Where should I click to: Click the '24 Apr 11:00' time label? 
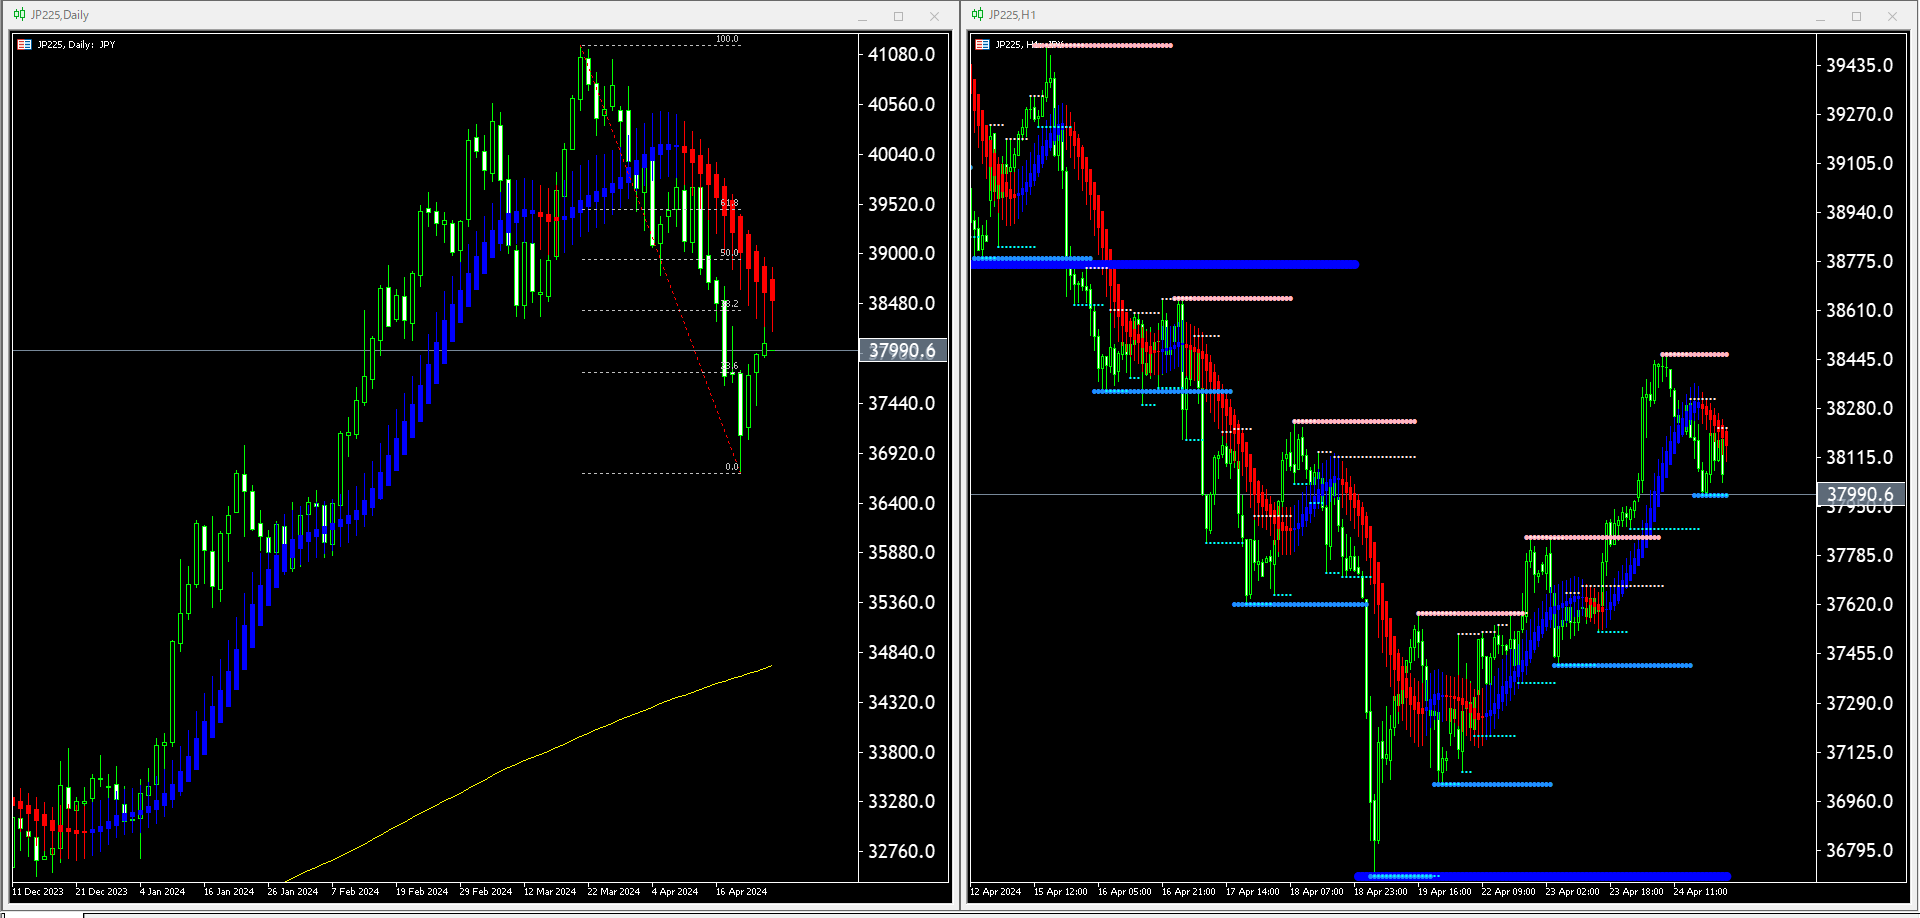pos(1700,892)
